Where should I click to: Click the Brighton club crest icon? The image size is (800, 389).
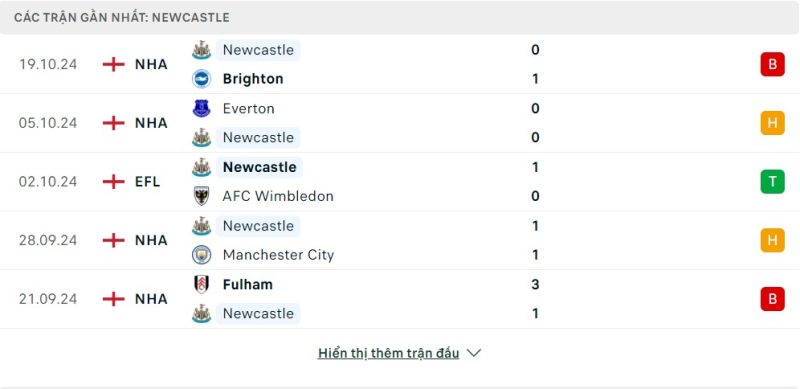pos(202,79)
